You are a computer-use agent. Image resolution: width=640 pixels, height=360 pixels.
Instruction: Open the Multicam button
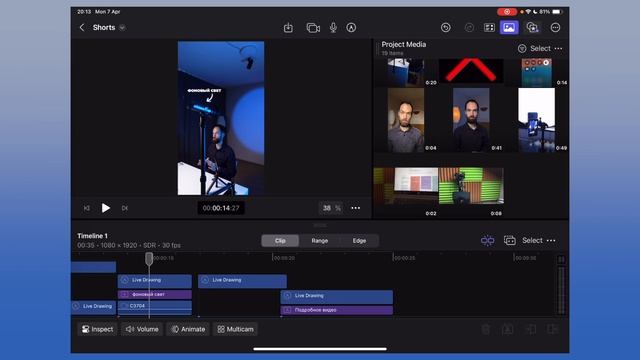point(236,329)
